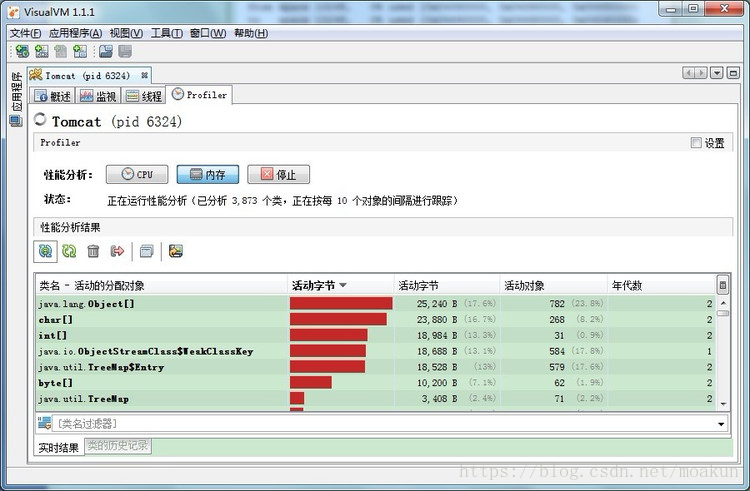
Task: Sort by numeric 活动字节 column header
Action: [447, 285]
